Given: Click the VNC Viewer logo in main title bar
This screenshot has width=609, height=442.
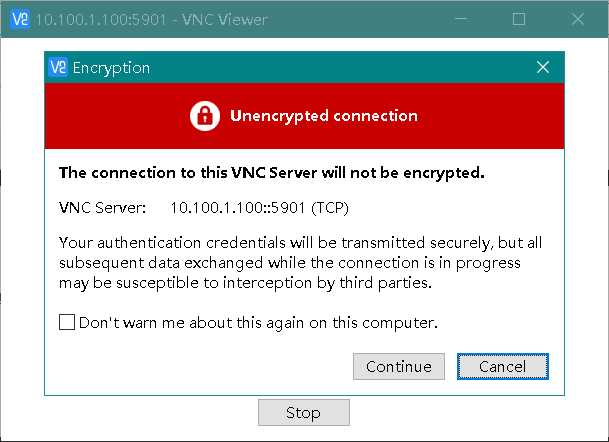Looking at the screenshot, I should (x=20, y=19).
